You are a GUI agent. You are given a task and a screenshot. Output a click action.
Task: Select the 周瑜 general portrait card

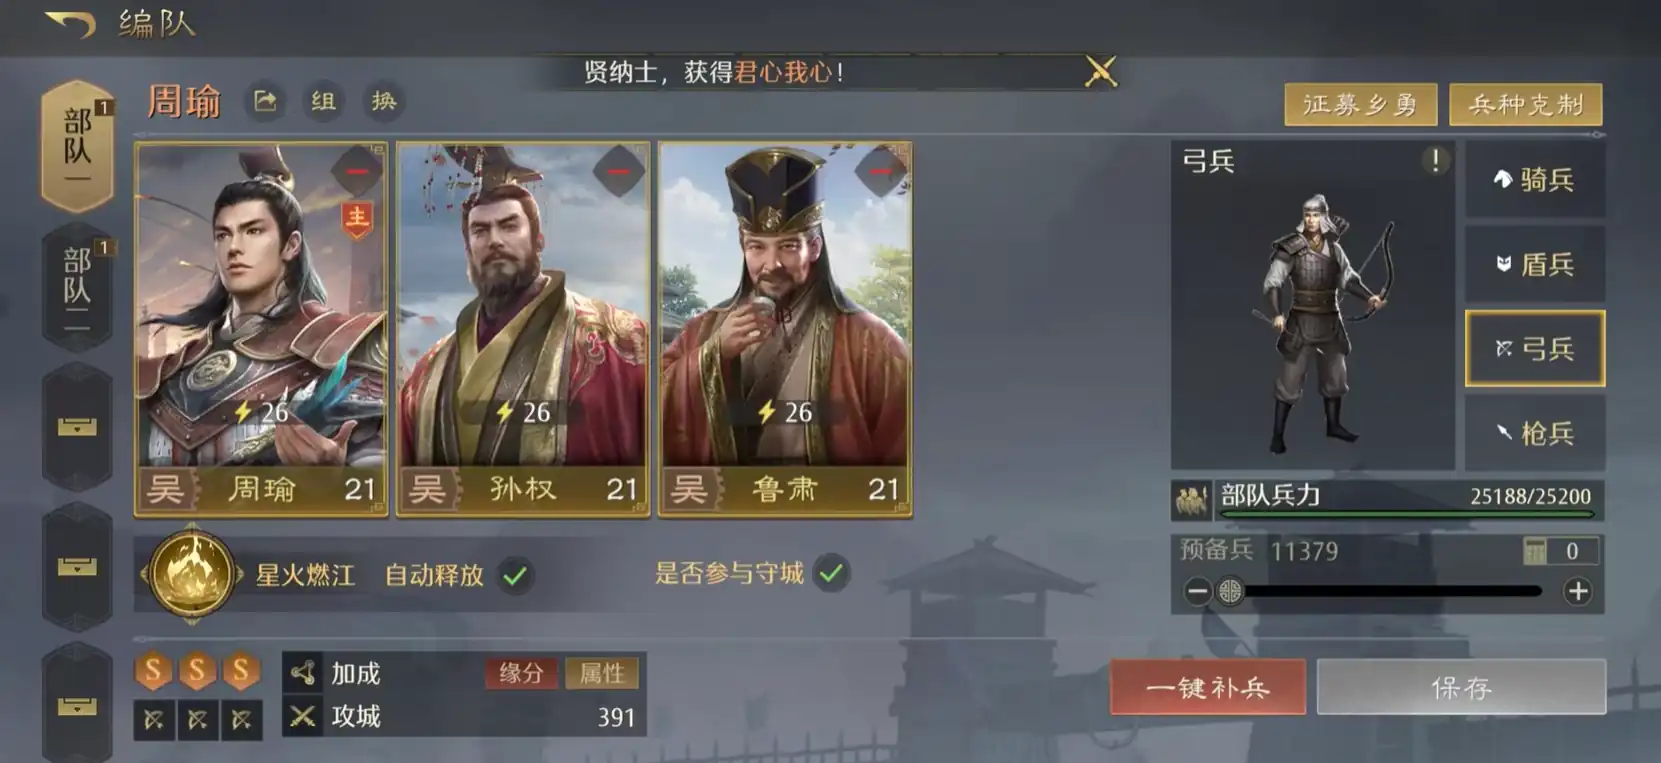(261, 329)
